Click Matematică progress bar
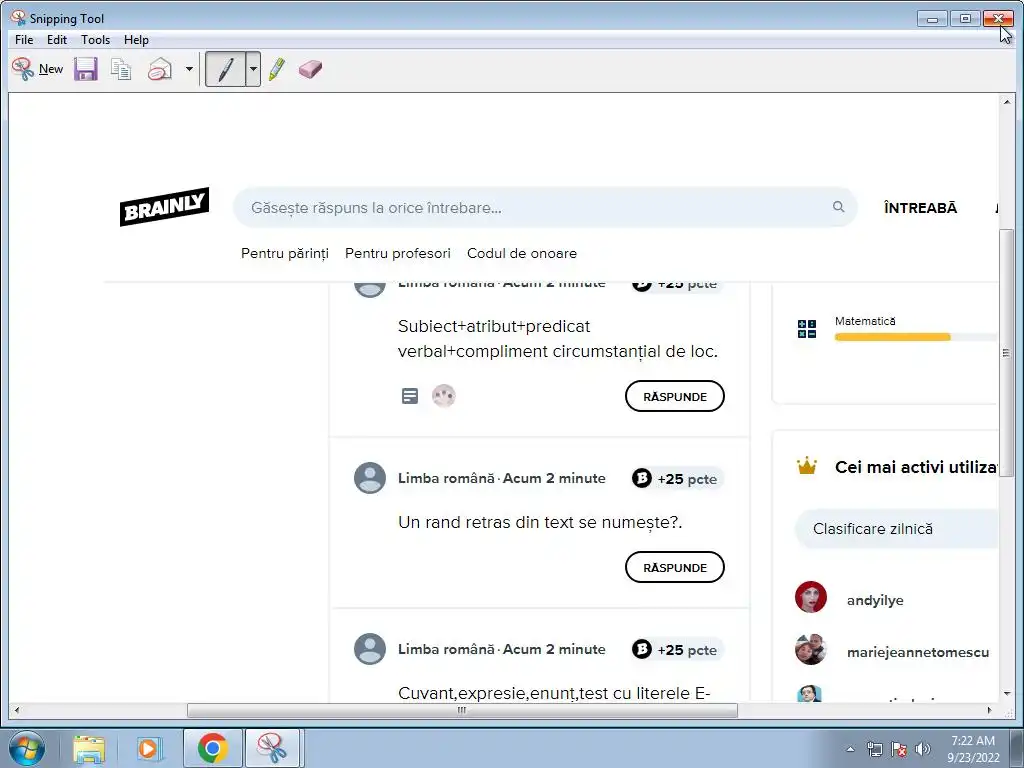 tap(916, 337)
